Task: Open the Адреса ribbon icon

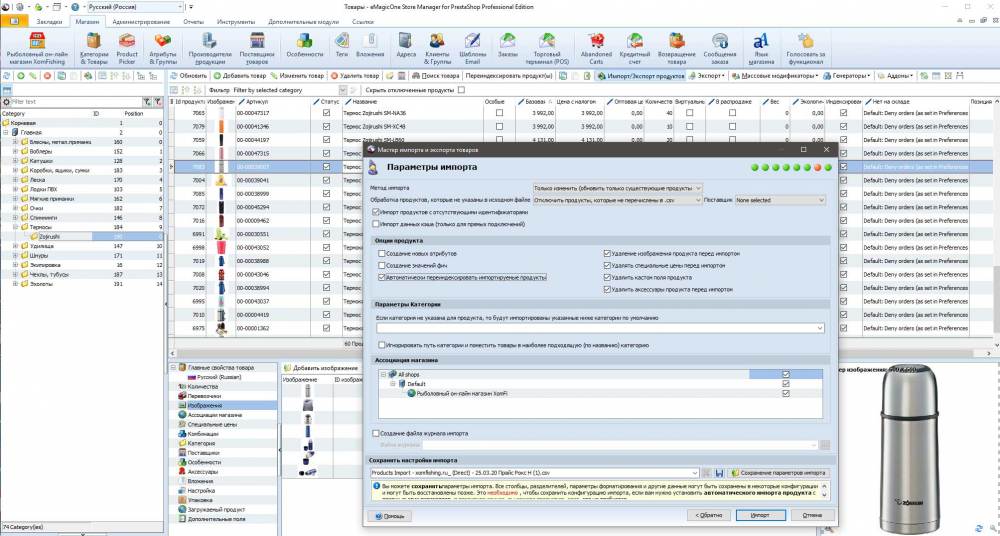Action: [406, 45]
